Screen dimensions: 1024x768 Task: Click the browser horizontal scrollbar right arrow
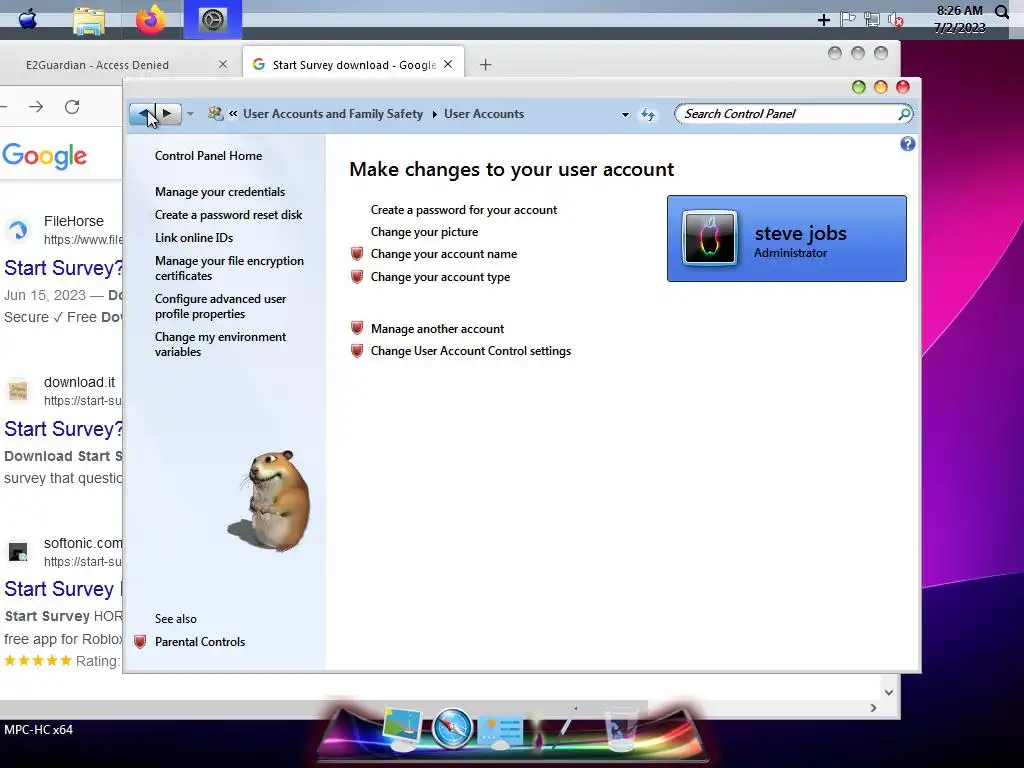click(x=873, y=708)
